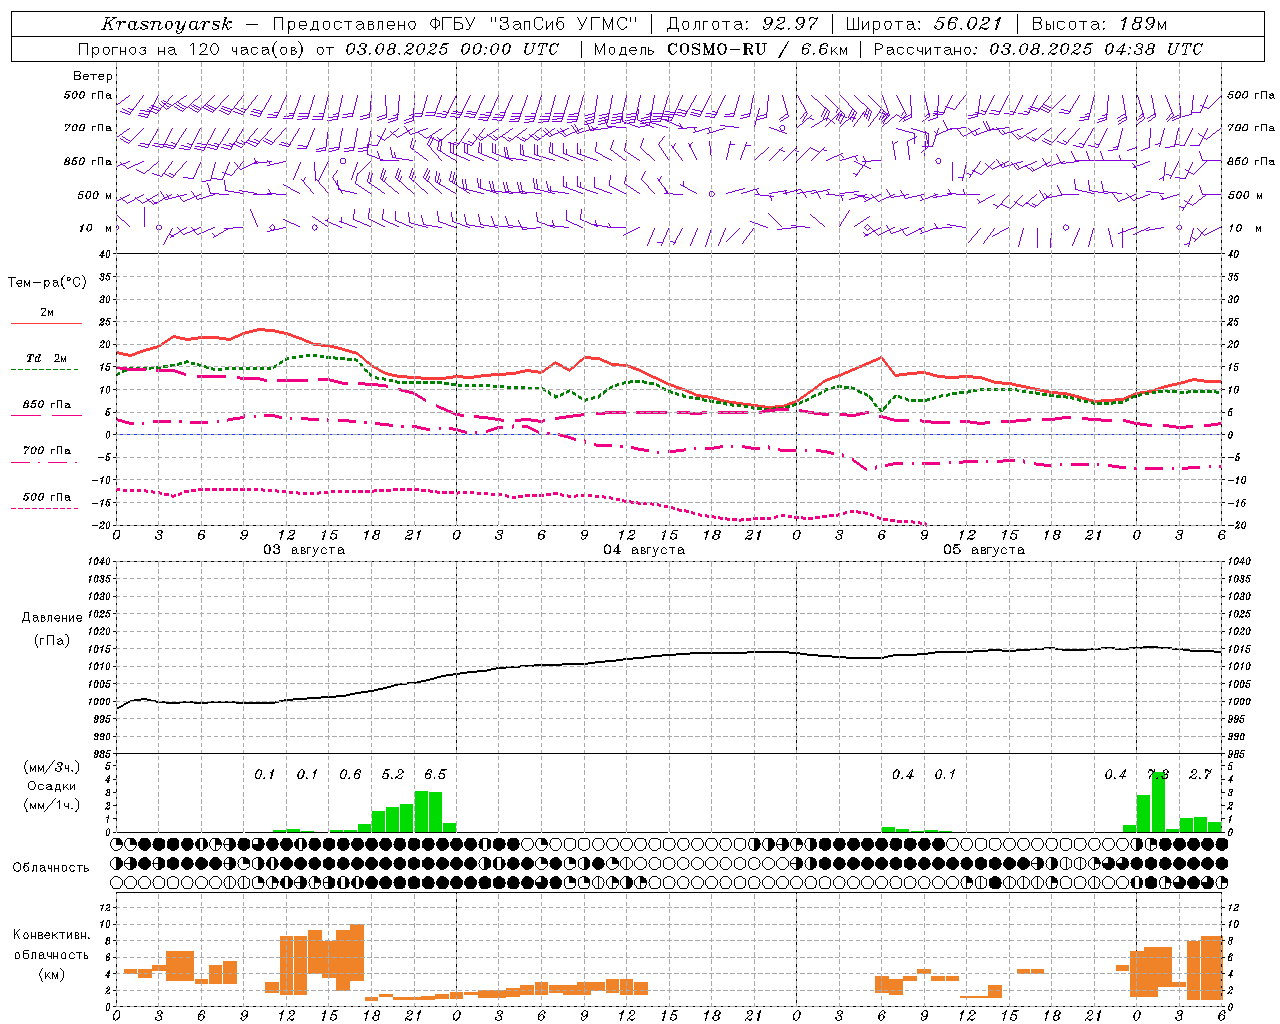Click the Давление pressure panel label
Screen dimensions: 1280x1024
[52, 618]
